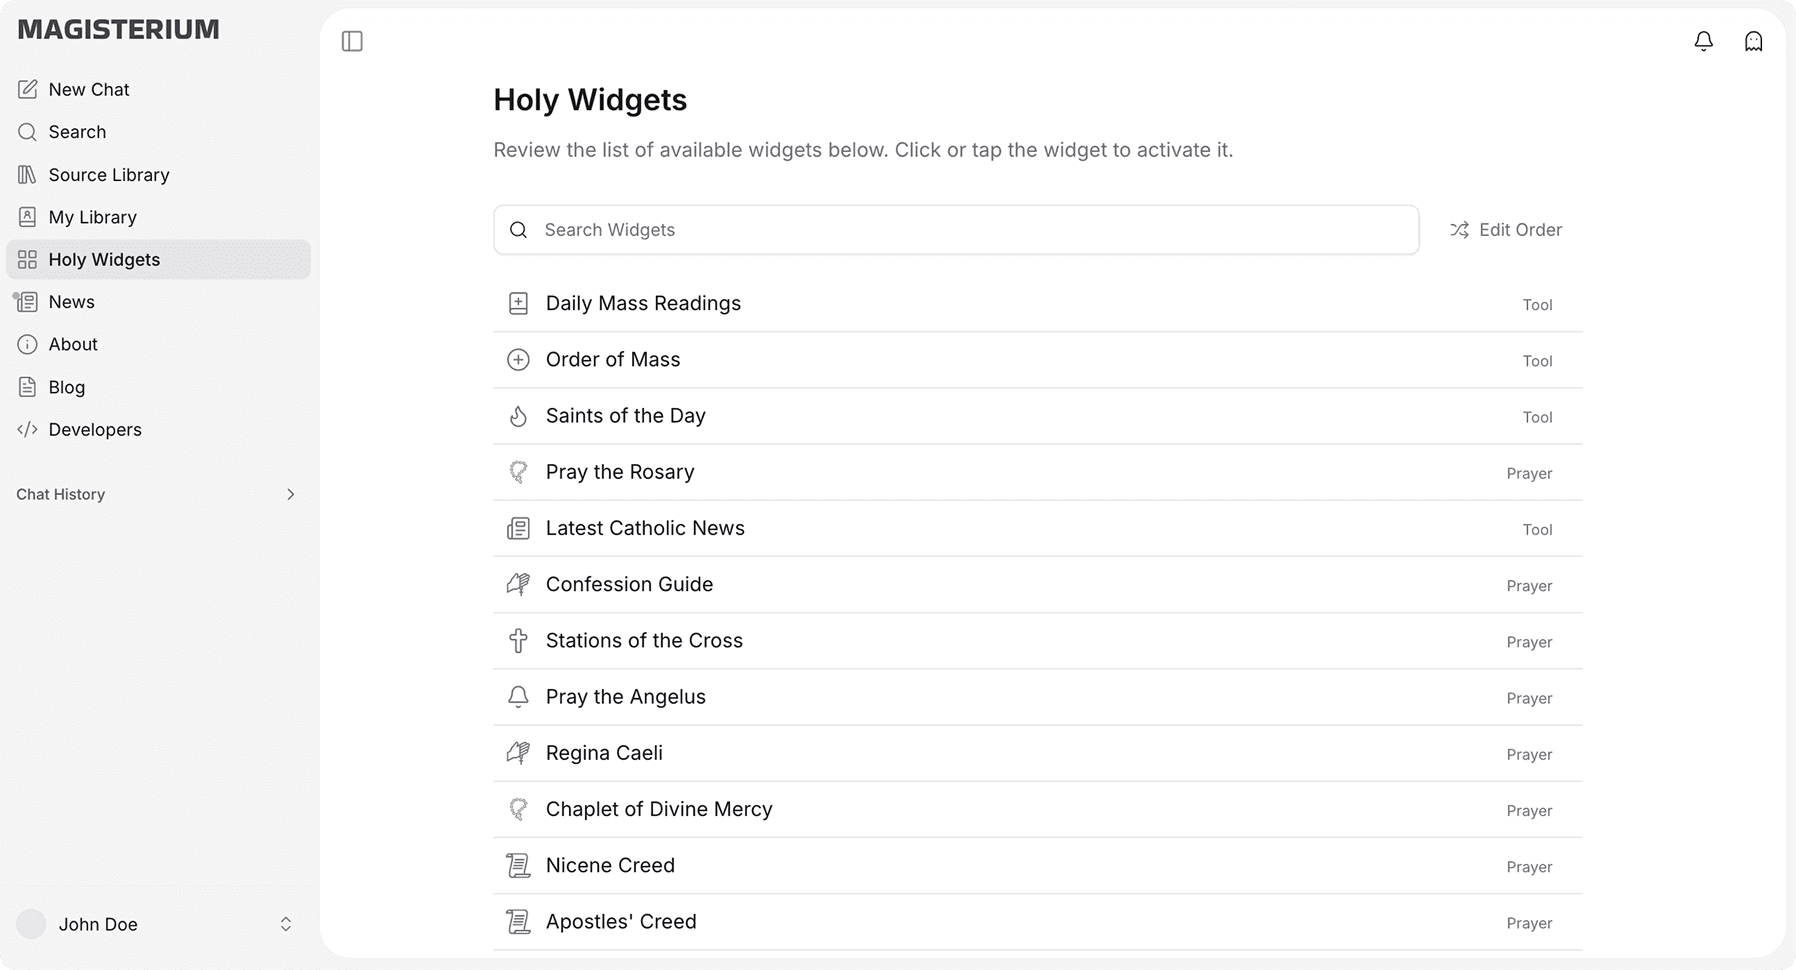Screen dimensions: 1796x970
Task: Start a New Chat
Action: (x=88, y=90)
